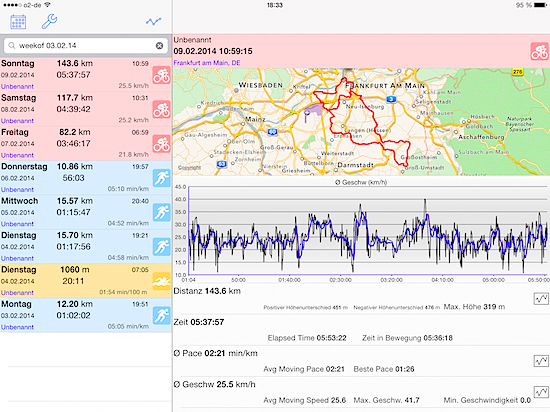Viewport: 550px width, 412px height.
Task: Open the wrench settings icon
Action: click(x=49, y=21)
